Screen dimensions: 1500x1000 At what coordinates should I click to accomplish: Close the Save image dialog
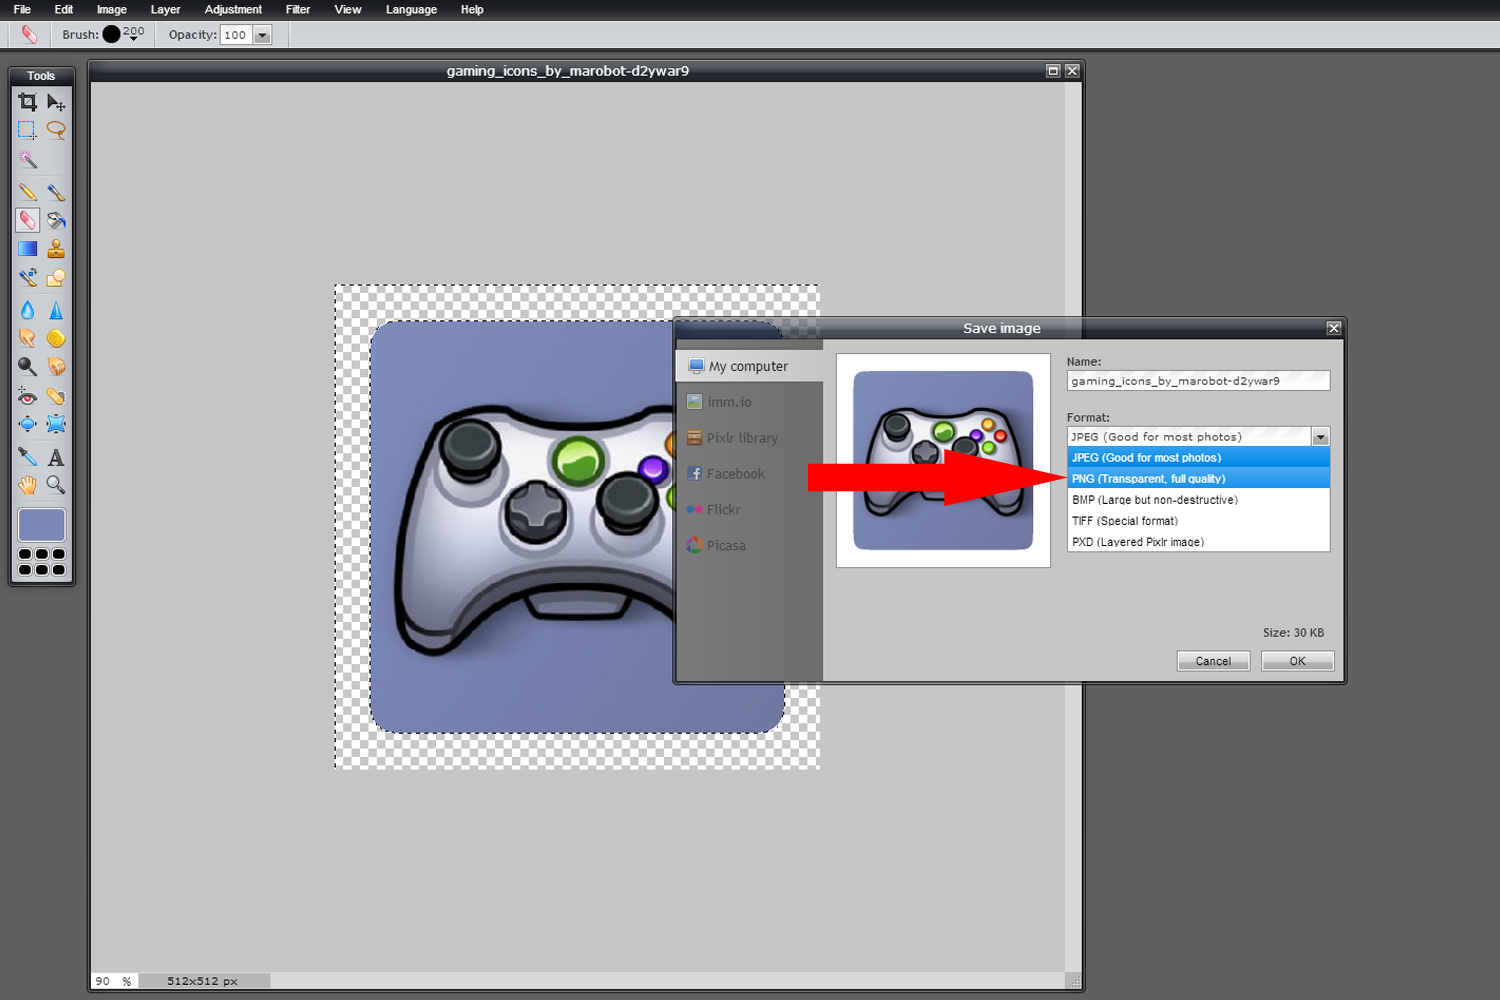coord(1333,328)
